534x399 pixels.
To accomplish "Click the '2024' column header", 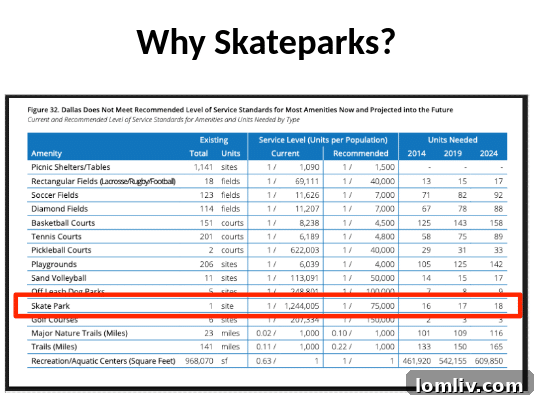I will 489,153.
